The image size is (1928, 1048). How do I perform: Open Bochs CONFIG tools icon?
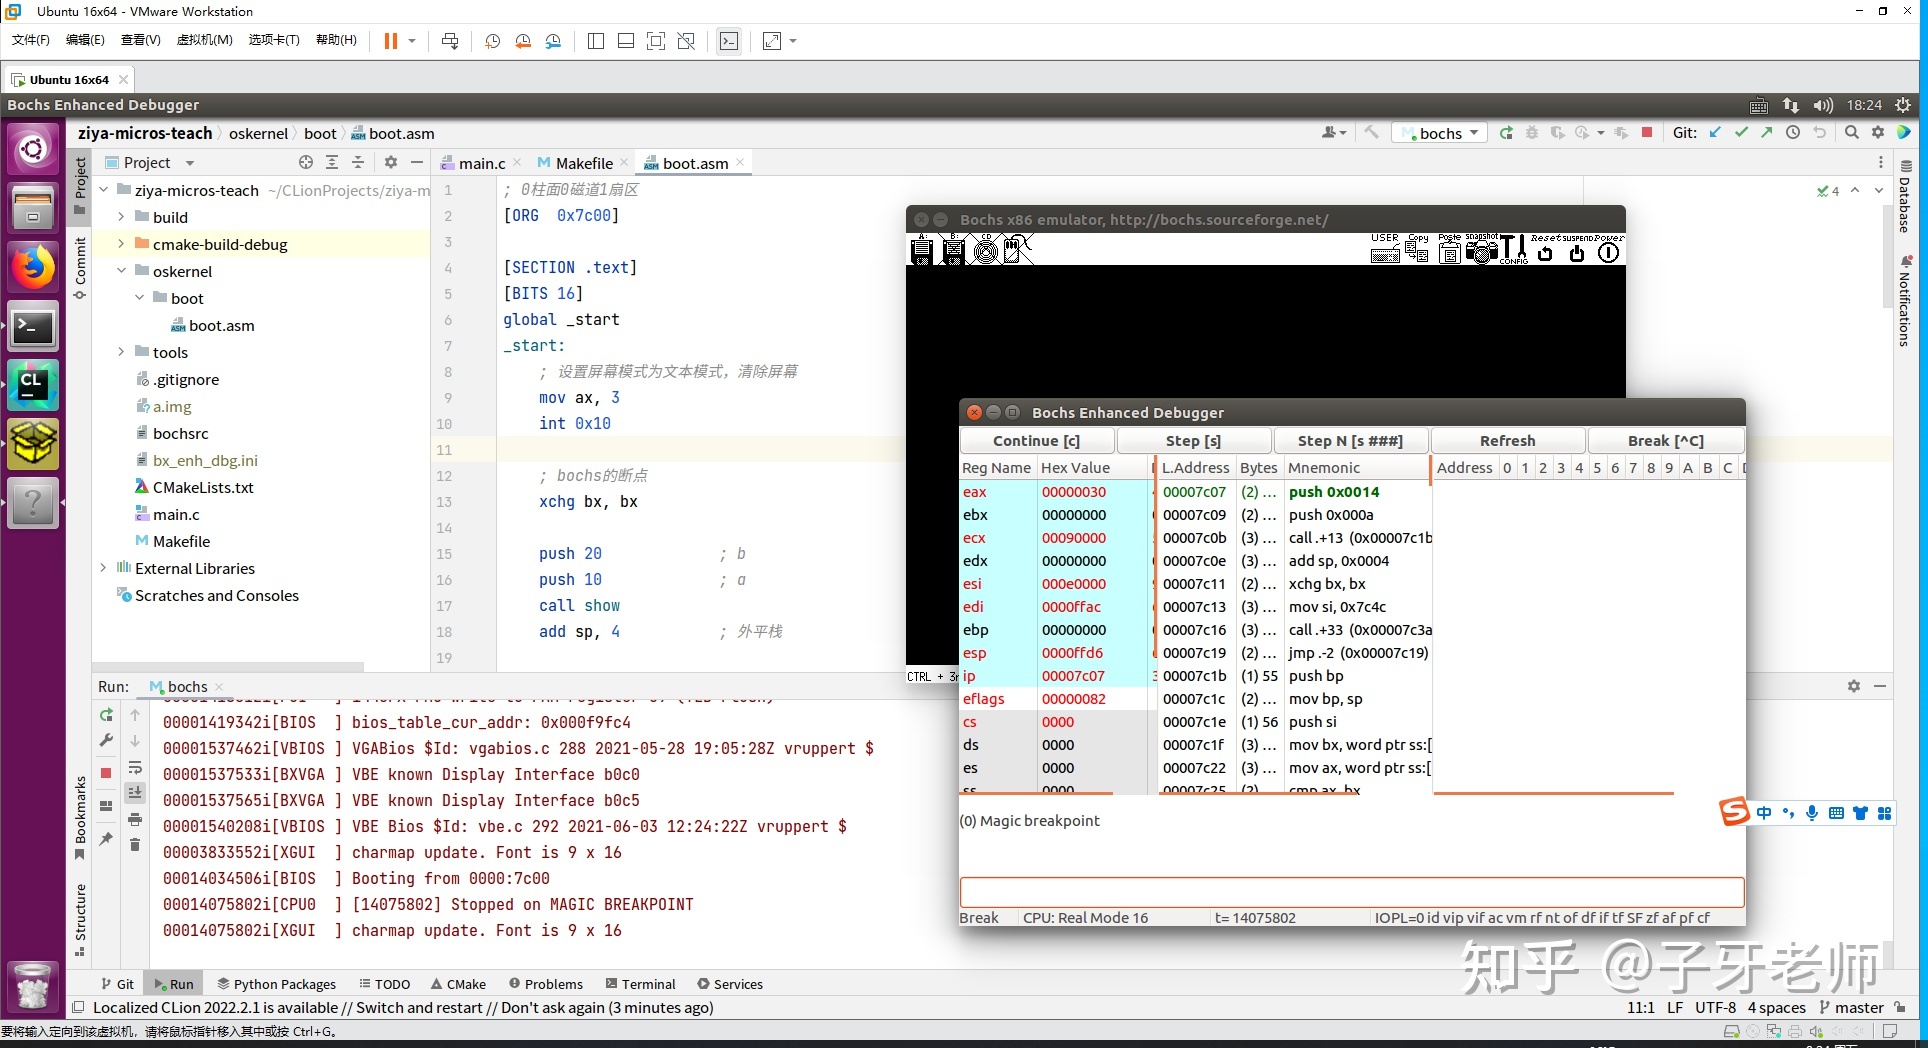point(1514,249)
